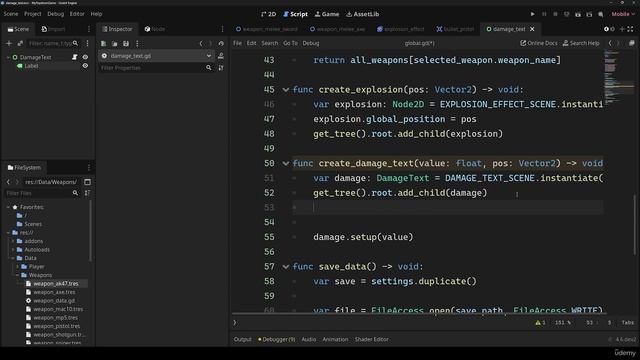Go to previous object in Inspector history
Viewport: 640px width, 360px height.
tap(201, 43)
